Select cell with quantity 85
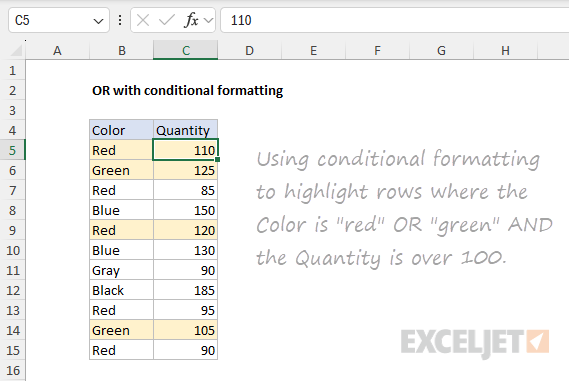This screenshot has height=381, width=569. [185, 190]
